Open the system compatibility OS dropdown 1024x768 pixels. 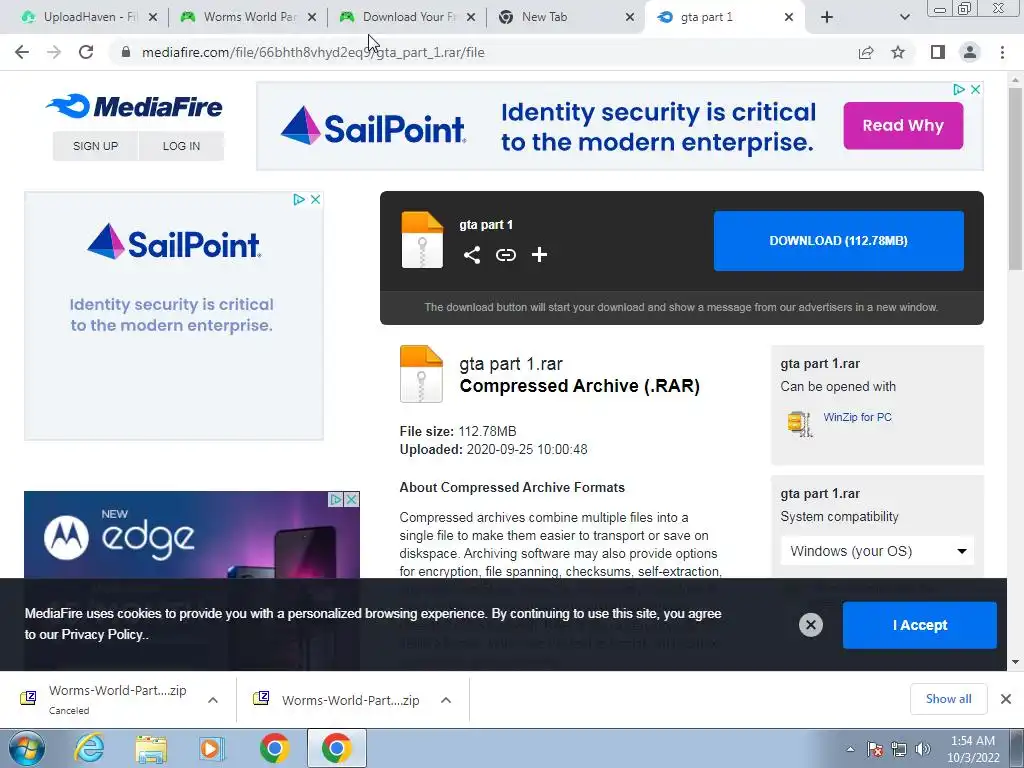pyautogui.click(x=877, y=551)
